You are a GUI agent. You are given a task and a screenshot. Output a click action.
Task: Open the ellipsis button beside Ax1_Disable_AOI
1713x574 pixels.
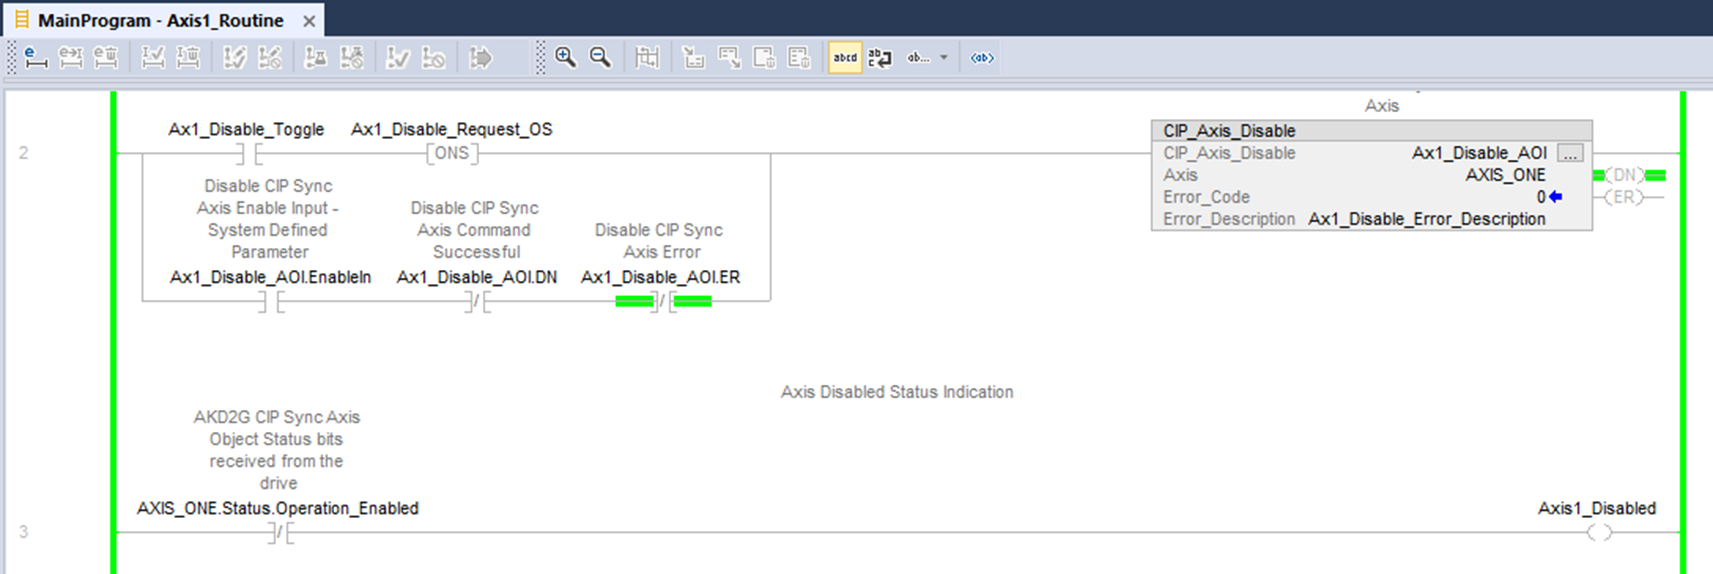[1570, 153]
